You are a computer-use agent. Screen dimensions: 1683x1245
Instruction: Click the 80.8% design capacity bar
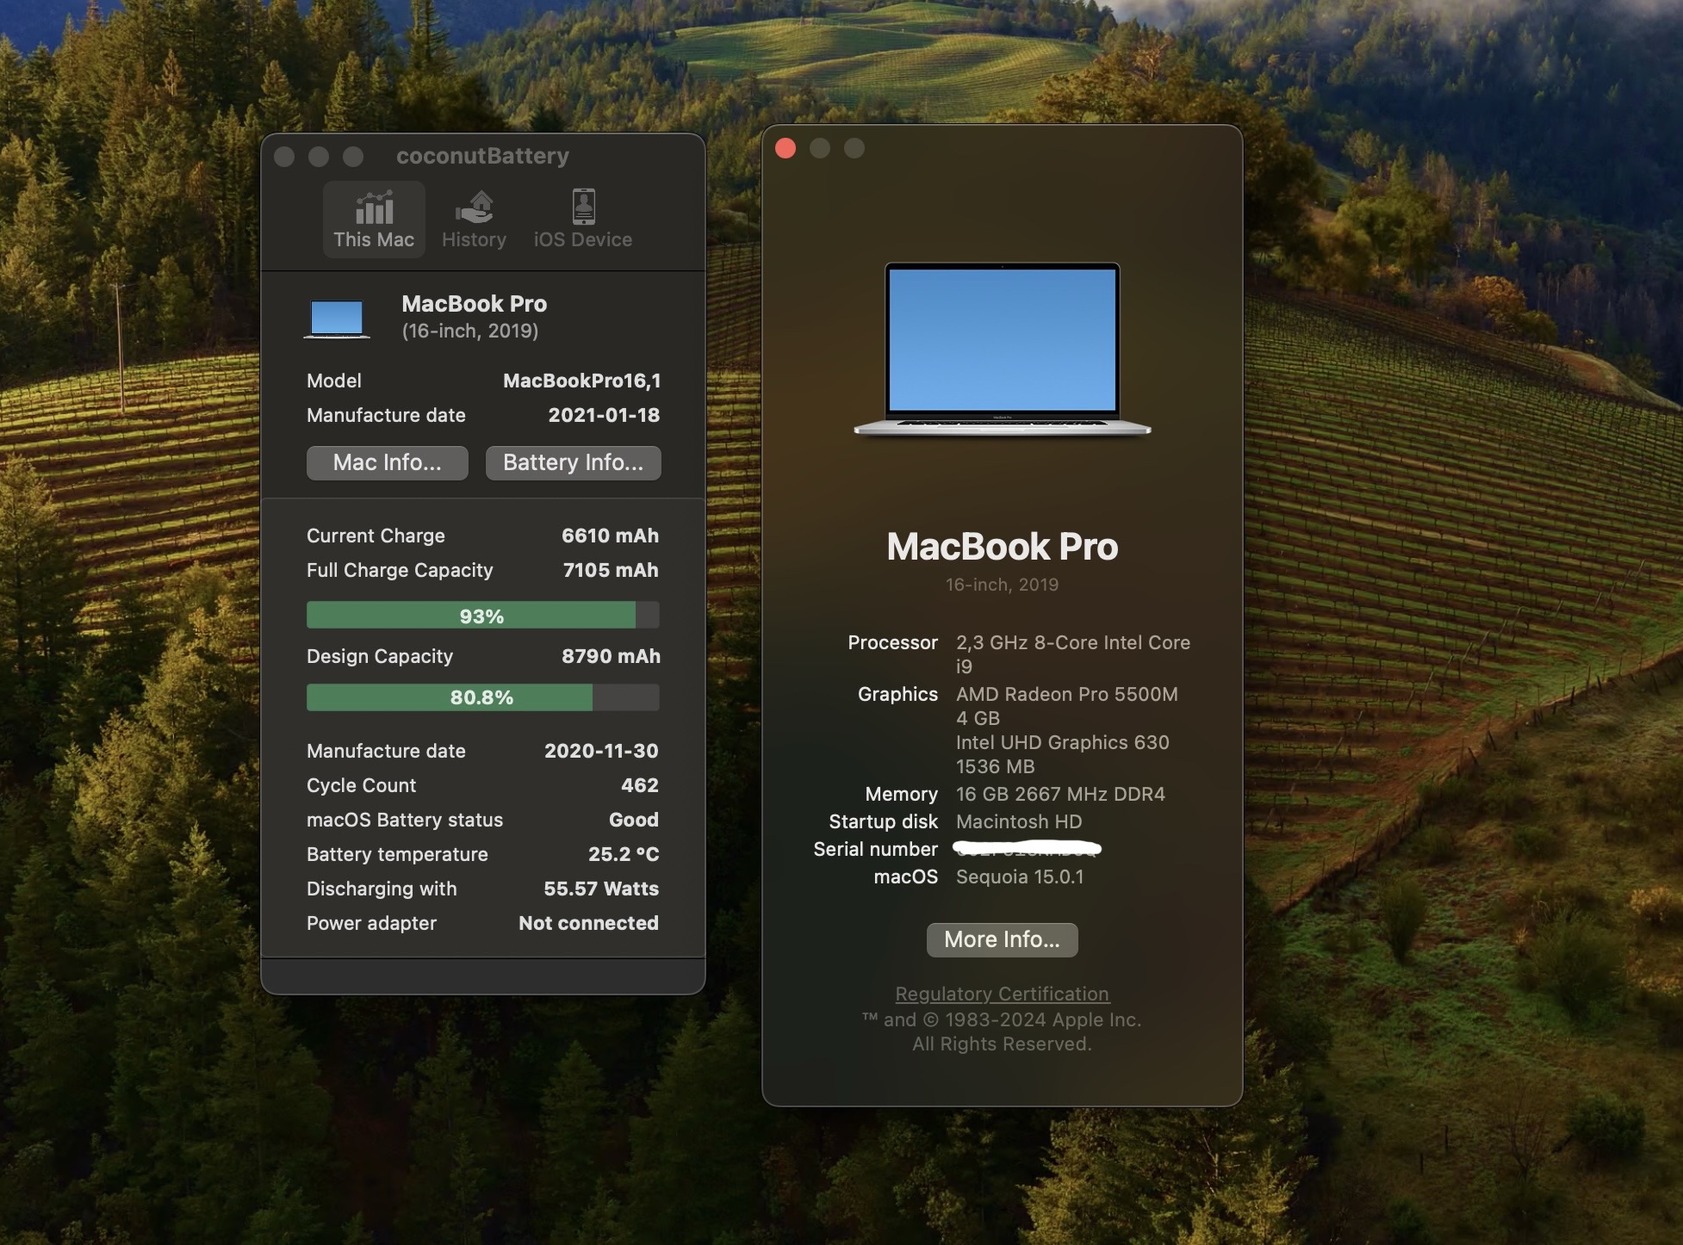click(x=482, y=697)
